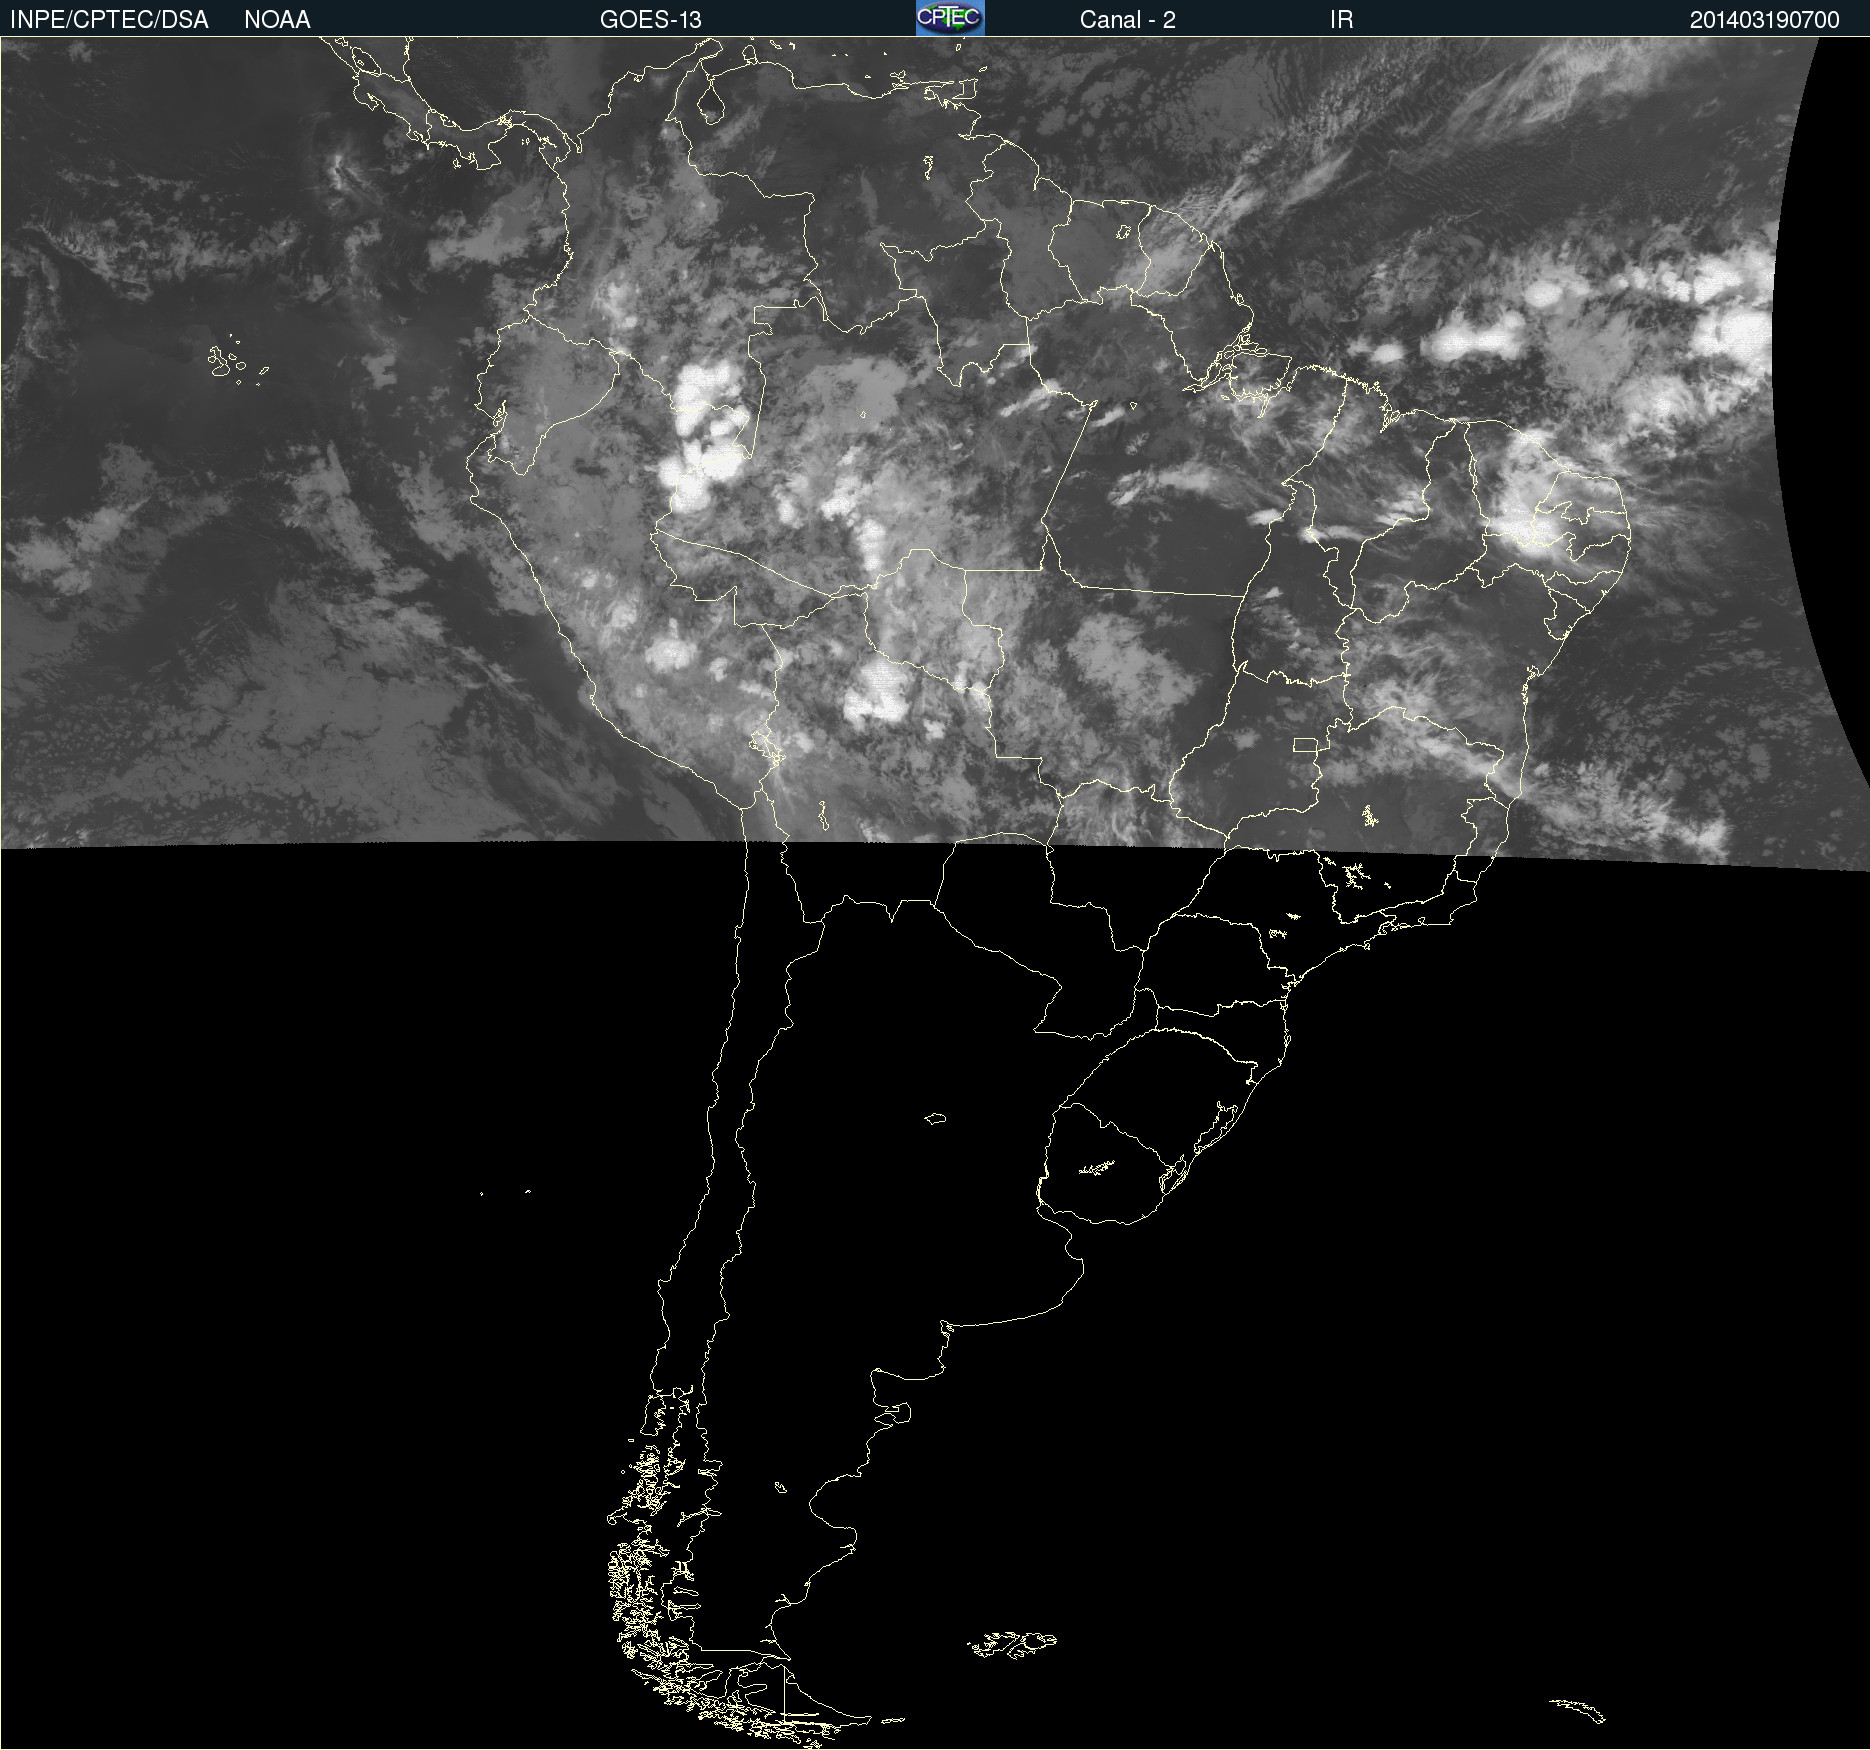Click the NOAA label in the header
The image size is (1870, 1750).
pyautogui.click(x=277, y=20)
